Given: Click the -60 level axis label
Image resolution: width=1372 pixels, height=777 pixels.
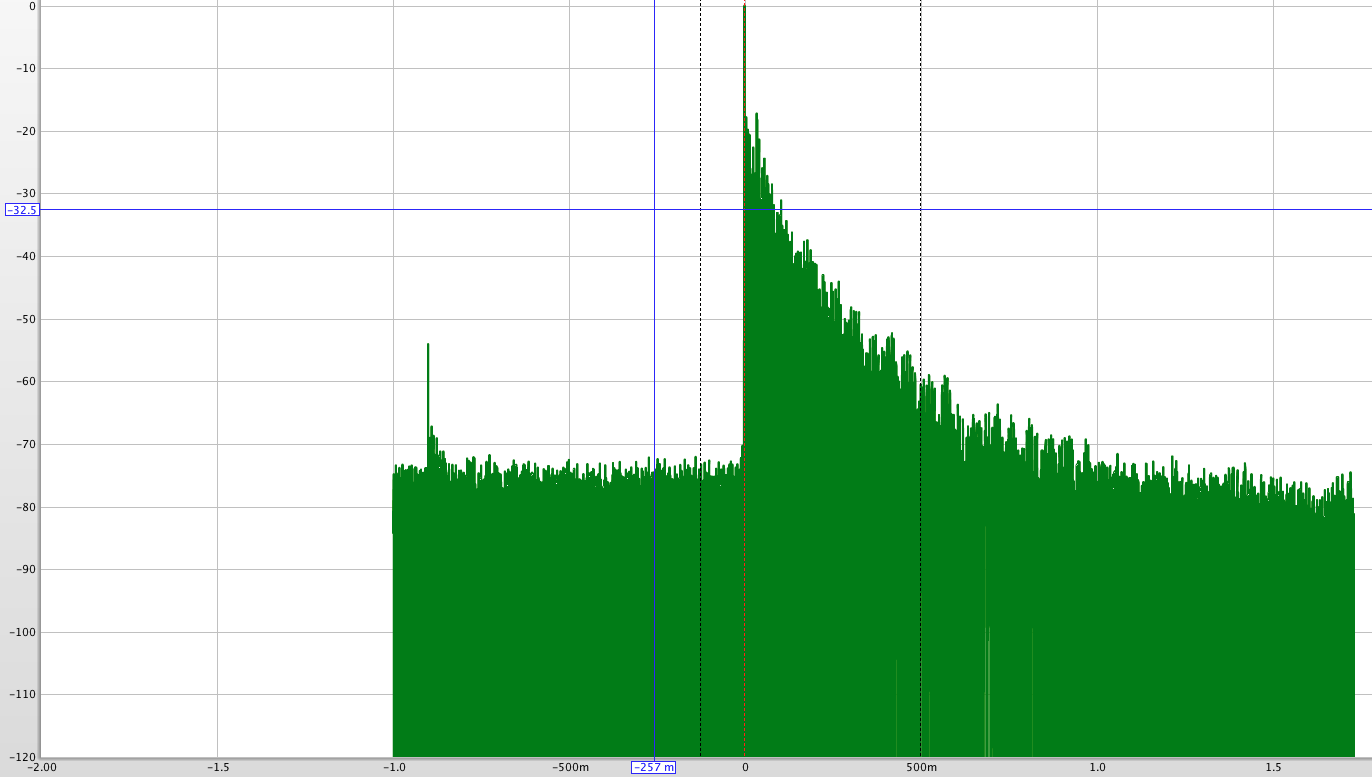Looking at the screenshot, I should click(26, 382).
